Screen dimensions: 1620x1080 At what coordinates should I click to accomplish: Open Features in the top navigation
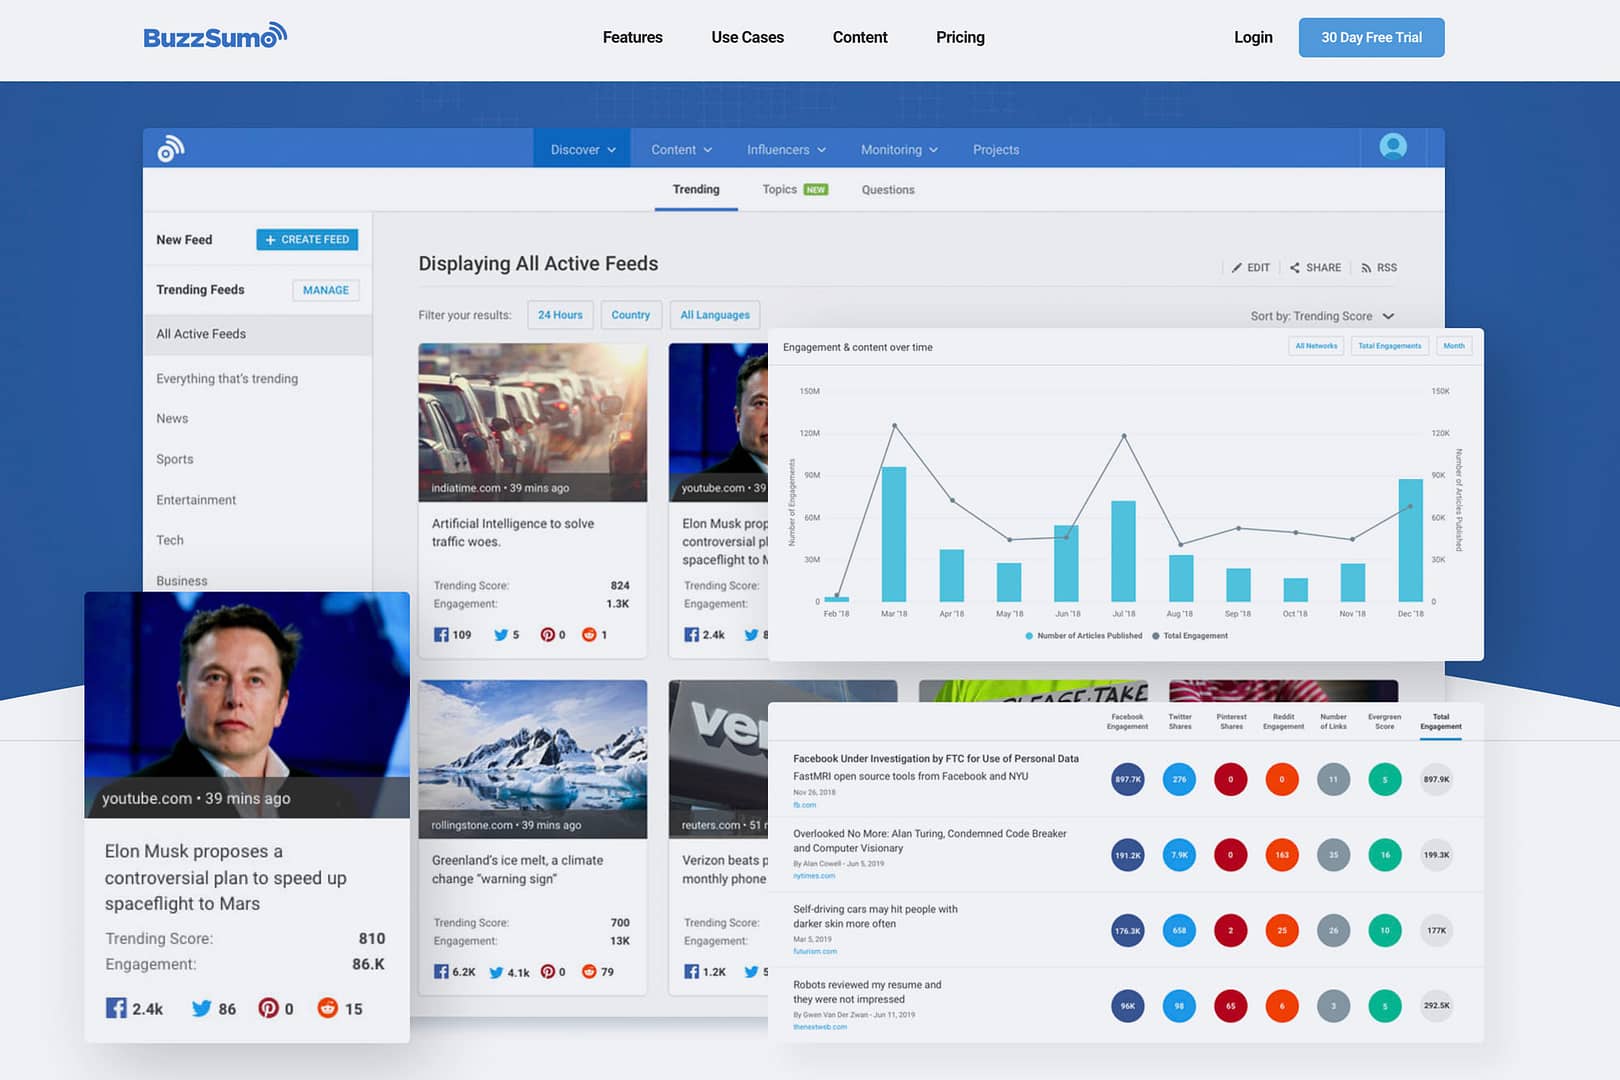pyautogui.click(x=632, y=37)
